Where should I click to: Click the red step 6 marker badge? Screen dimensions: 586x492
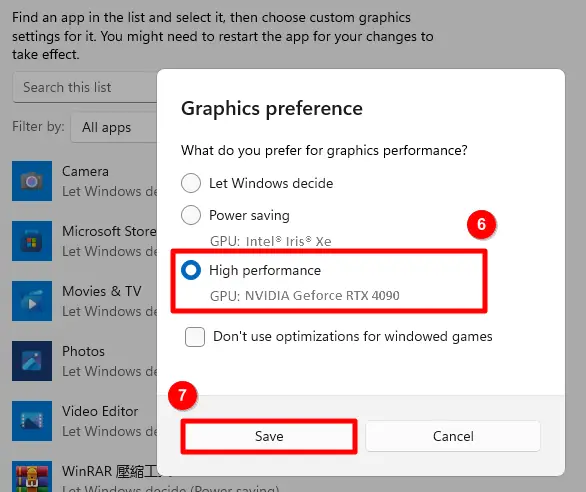(481, 224)
